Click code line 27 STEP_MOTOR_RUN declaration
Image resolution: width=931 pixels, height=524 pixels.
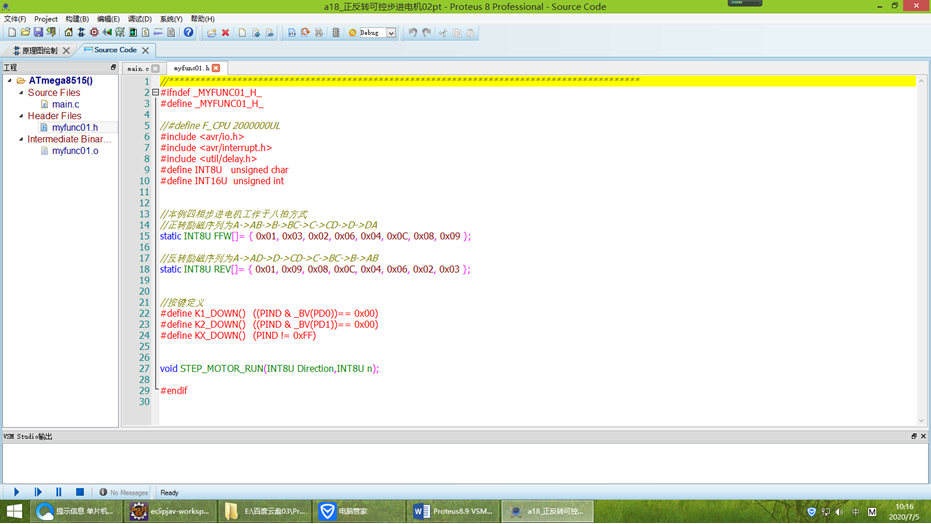coord(269,369)
